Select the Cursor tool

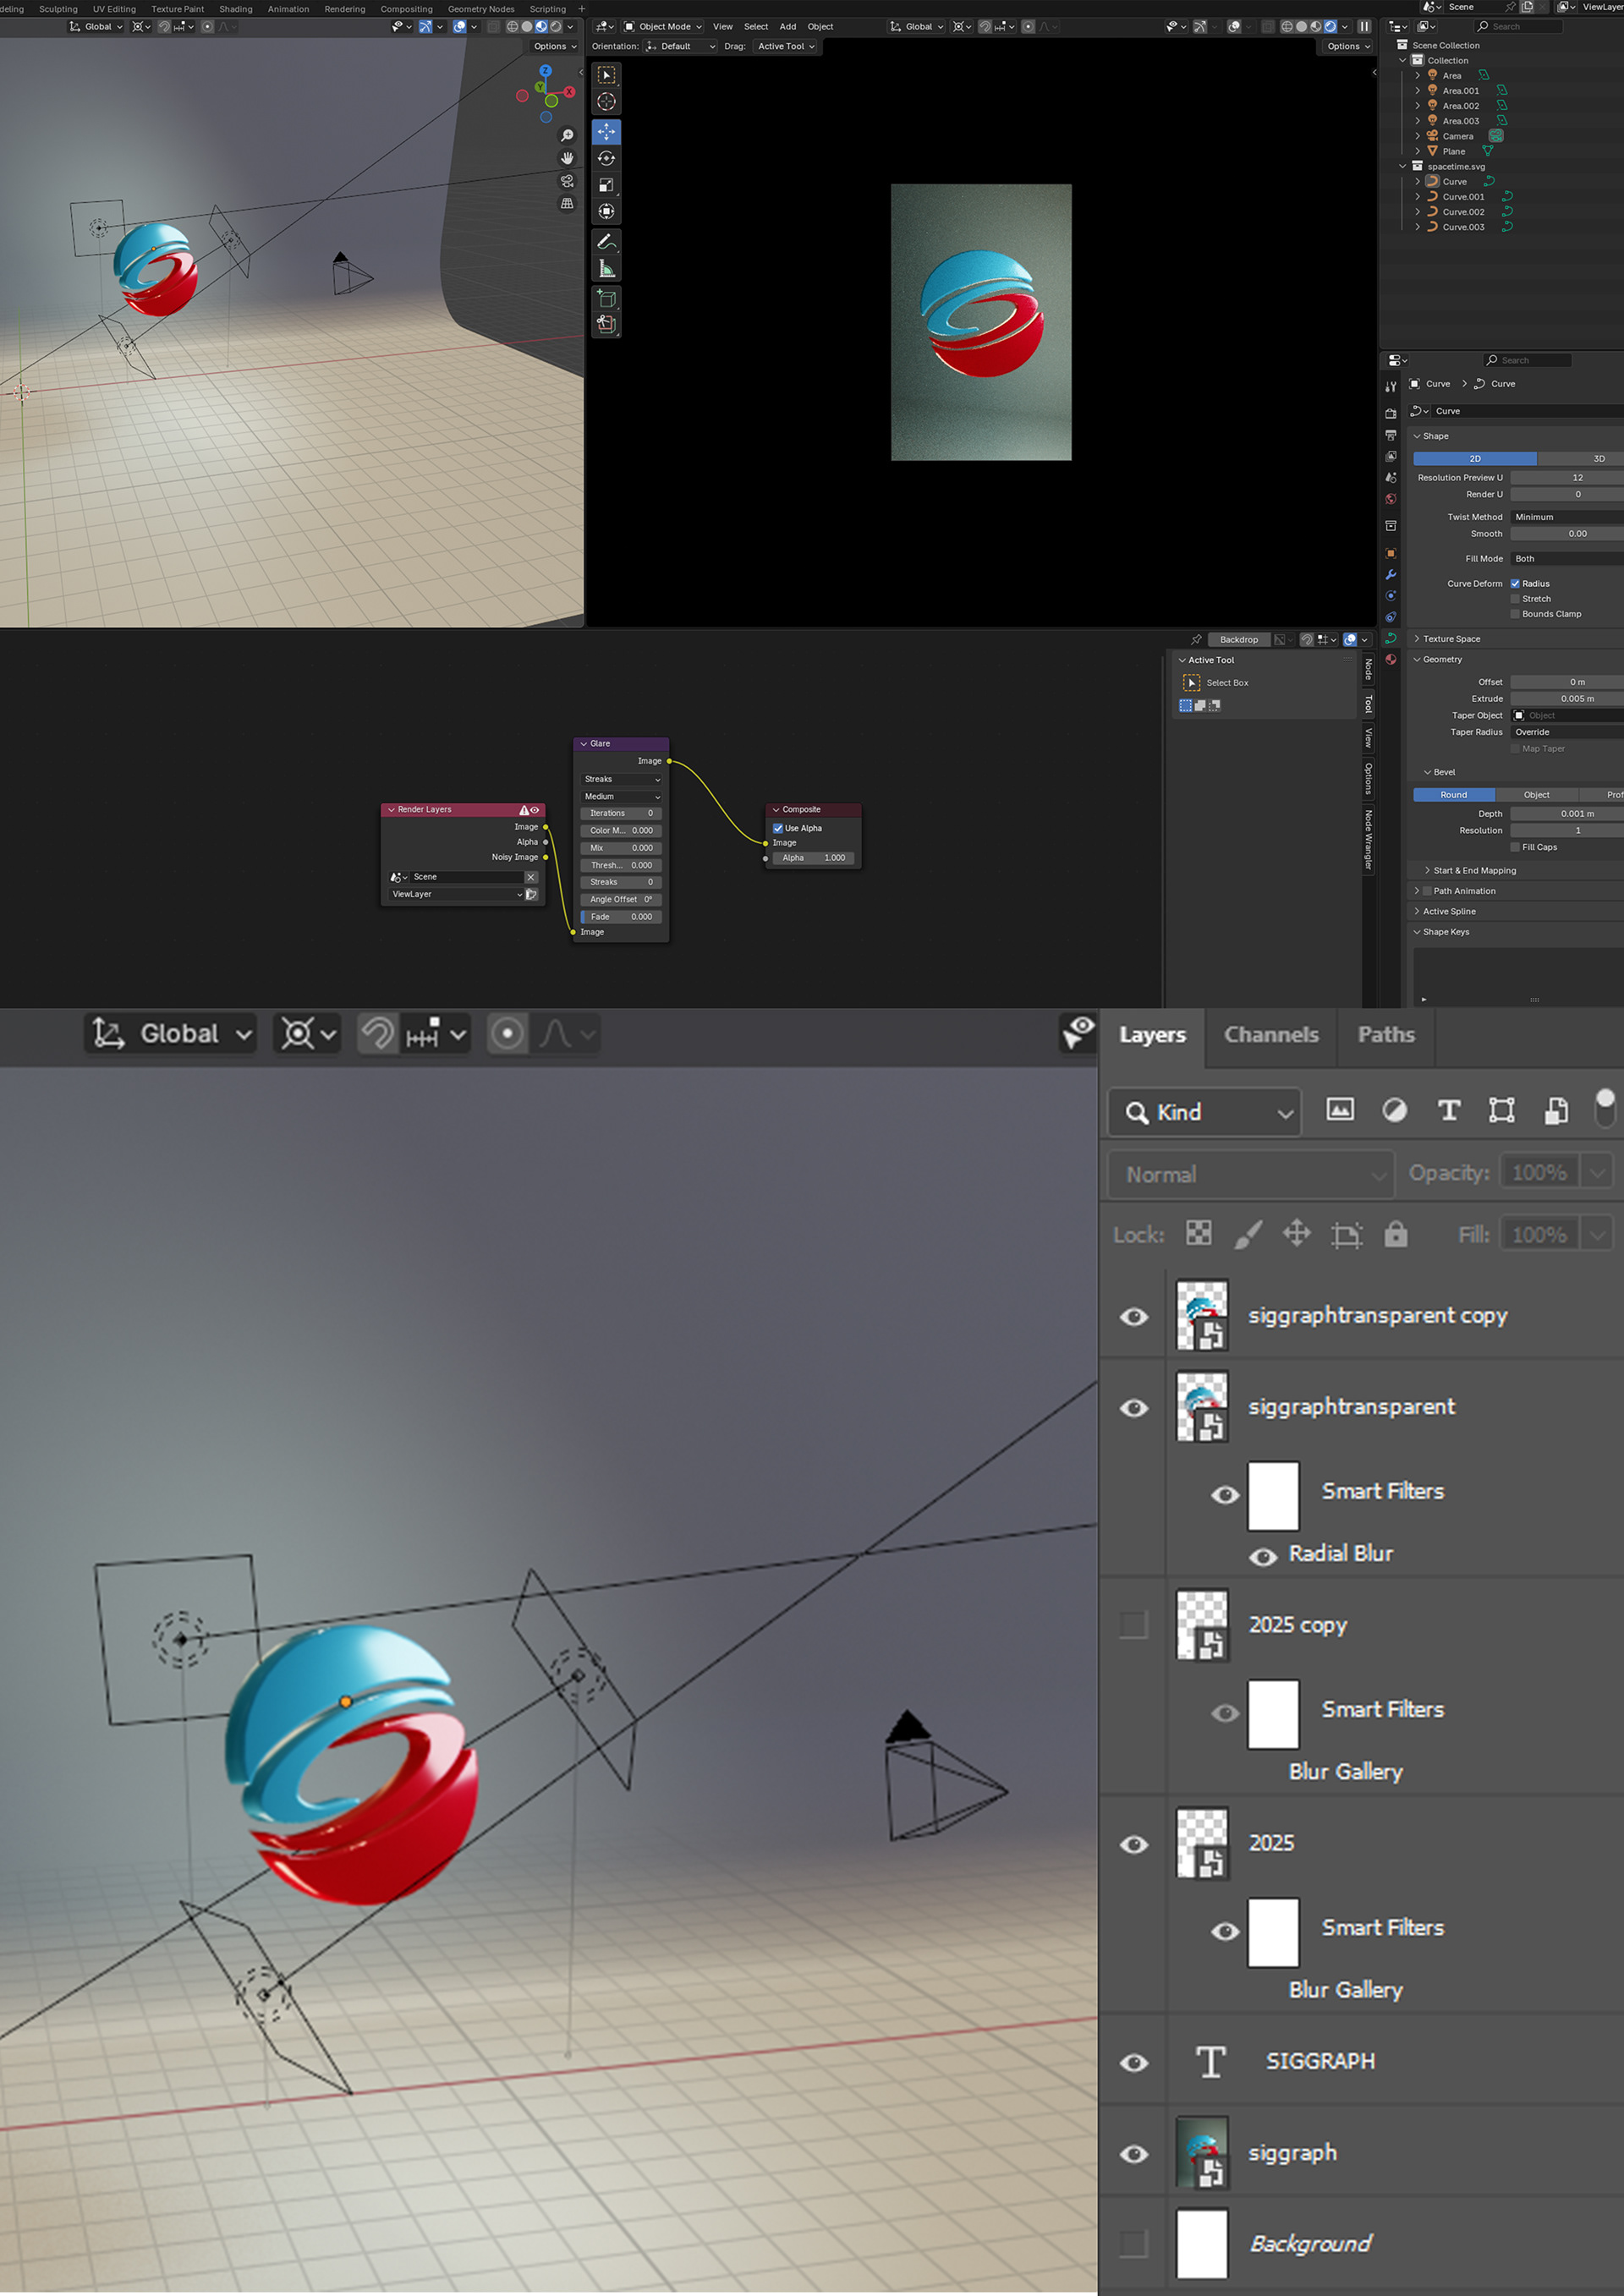tap(606, 101)
